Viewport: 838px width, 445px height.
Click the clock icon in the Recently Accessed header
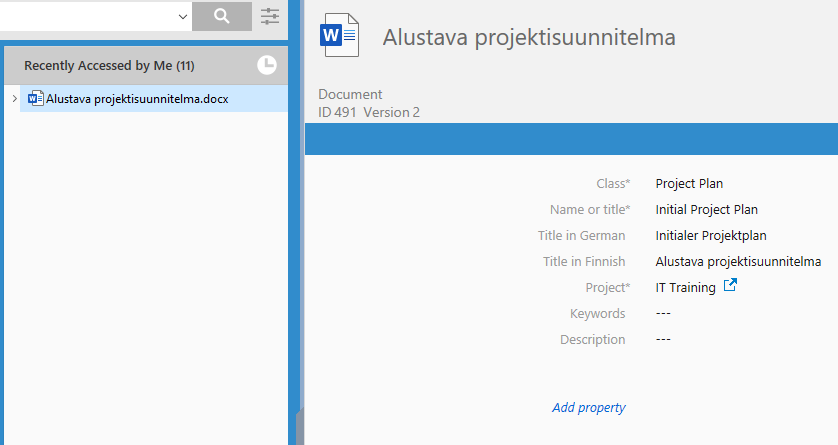(267, 65)
